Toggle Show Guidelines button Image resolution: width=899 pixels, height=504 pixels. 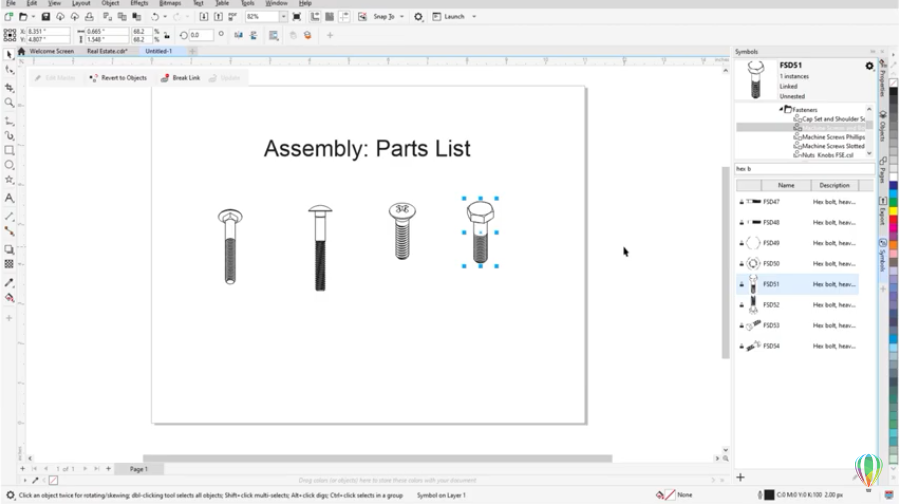click(344, 17)
